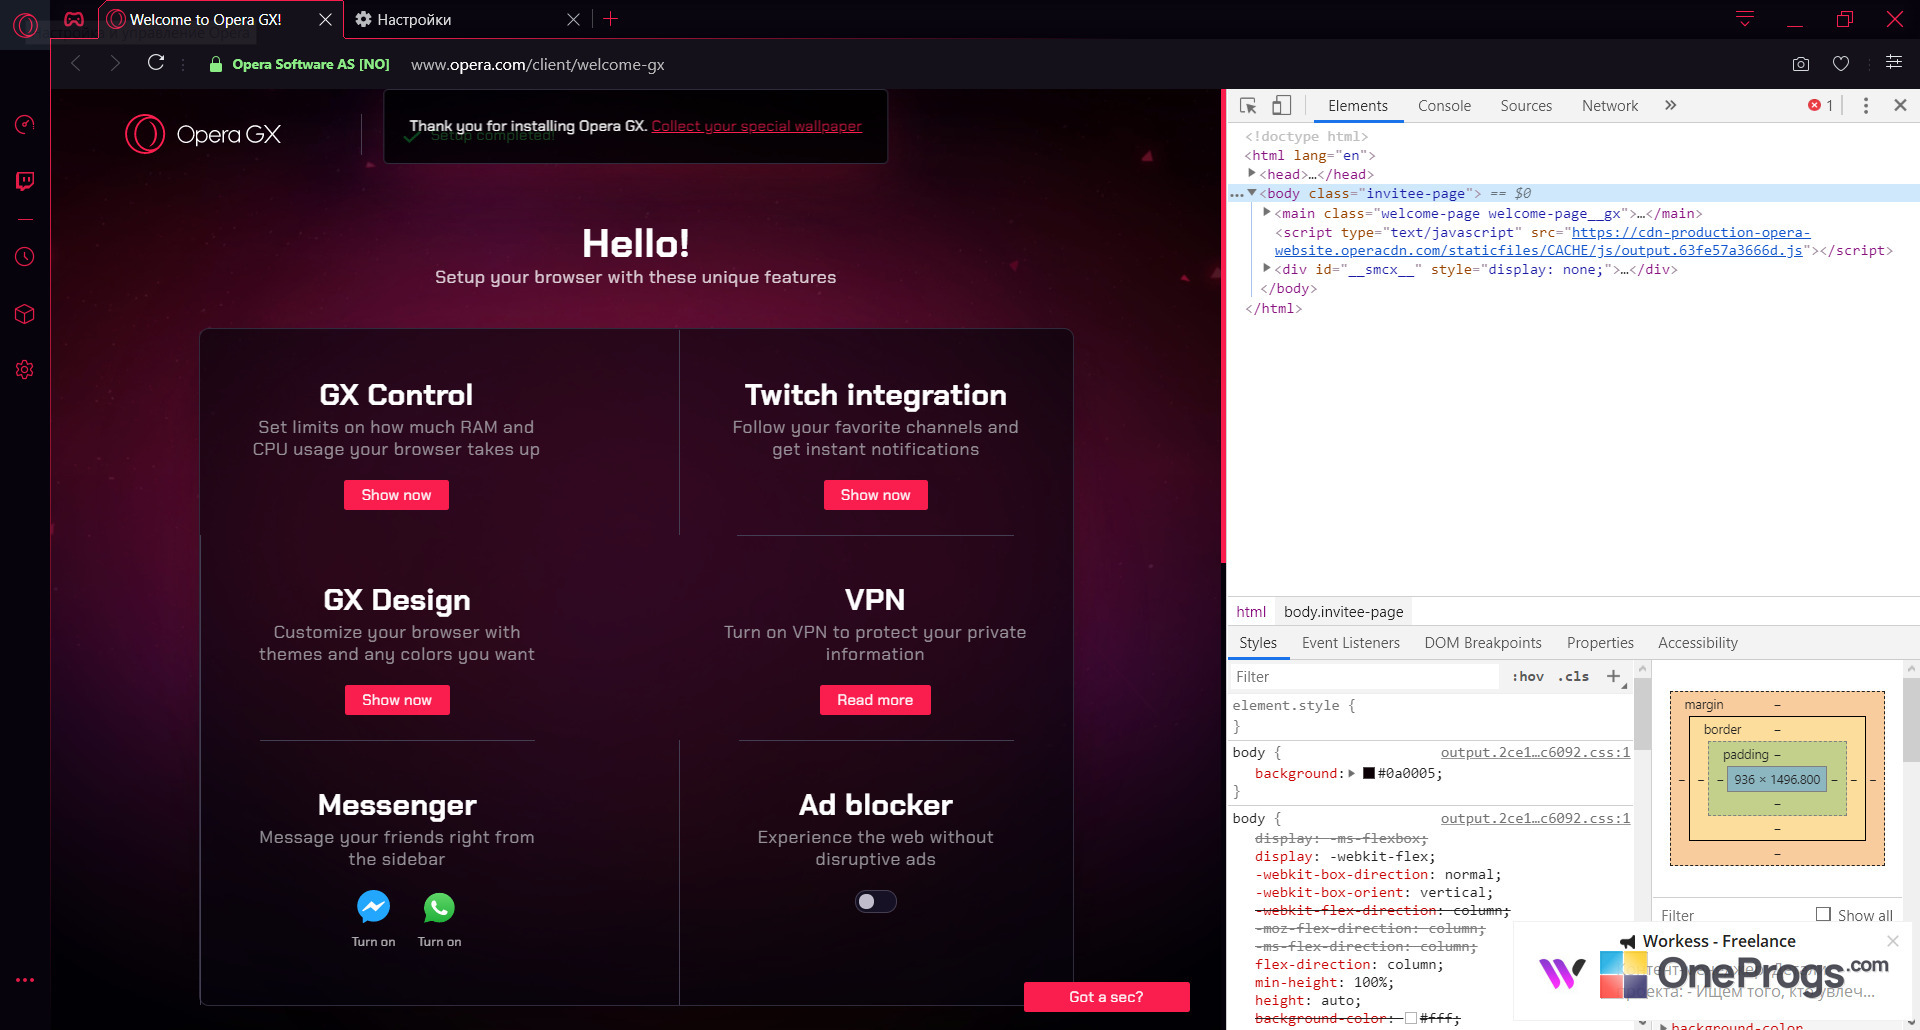Click the address bar URL
The height and width of the screenshot is (1030, 1920).
538,64
